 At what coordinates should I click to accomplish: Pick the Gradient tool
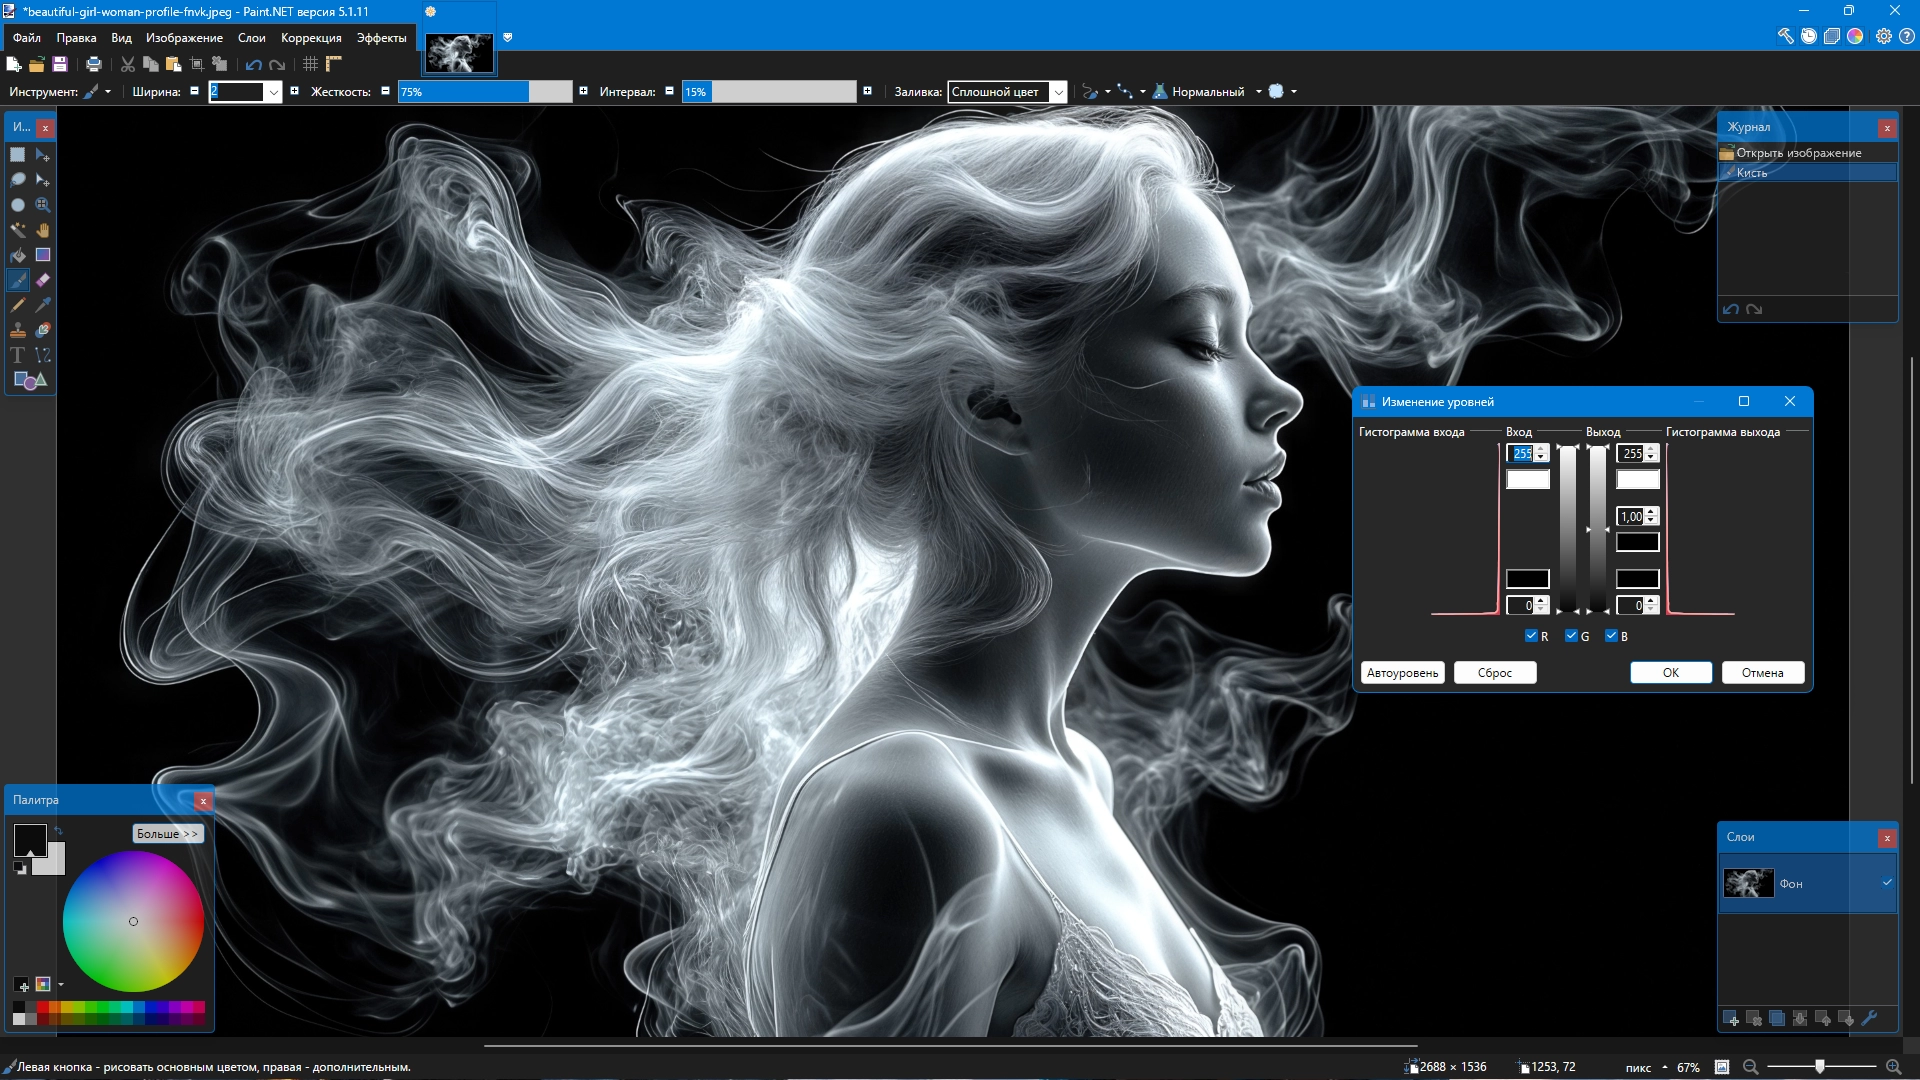click(x=43, y=255)
